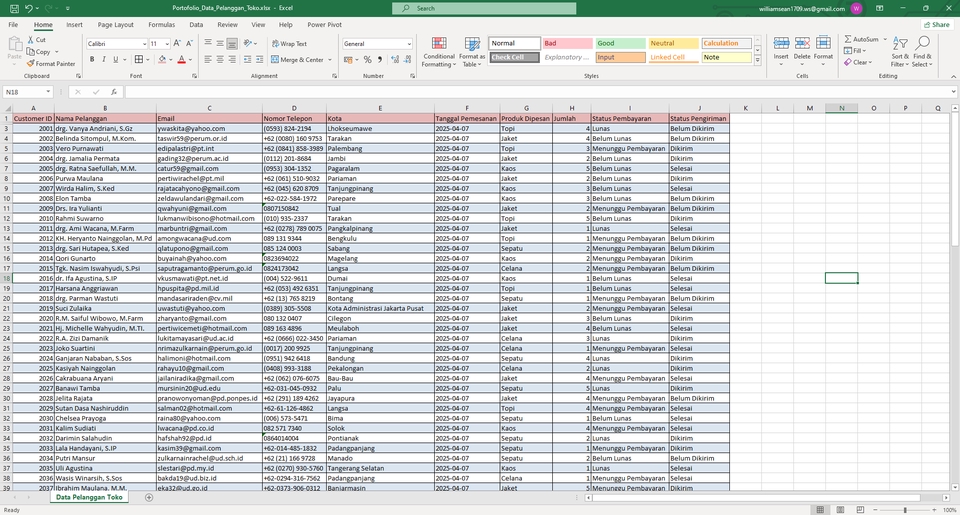Viewport: 960px width, 515px height.
Task: Switch to Page Layout view in status bar
Action: [840, 509]
